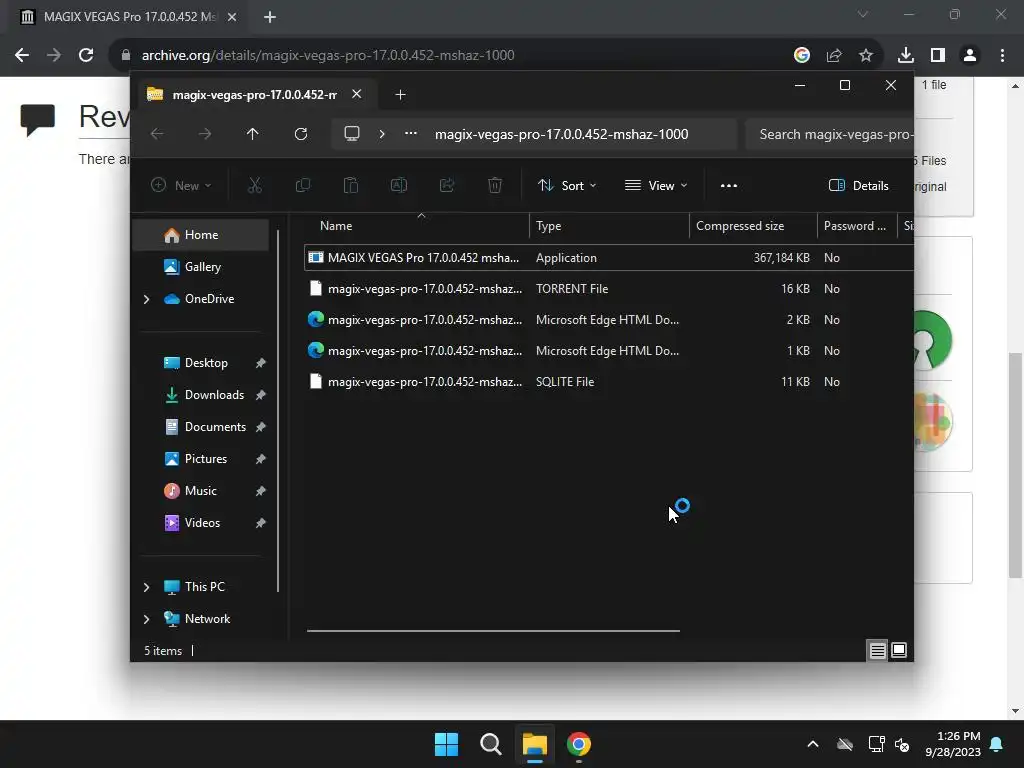
Task: Sort by the Password column header
Action: coord(857,226)
